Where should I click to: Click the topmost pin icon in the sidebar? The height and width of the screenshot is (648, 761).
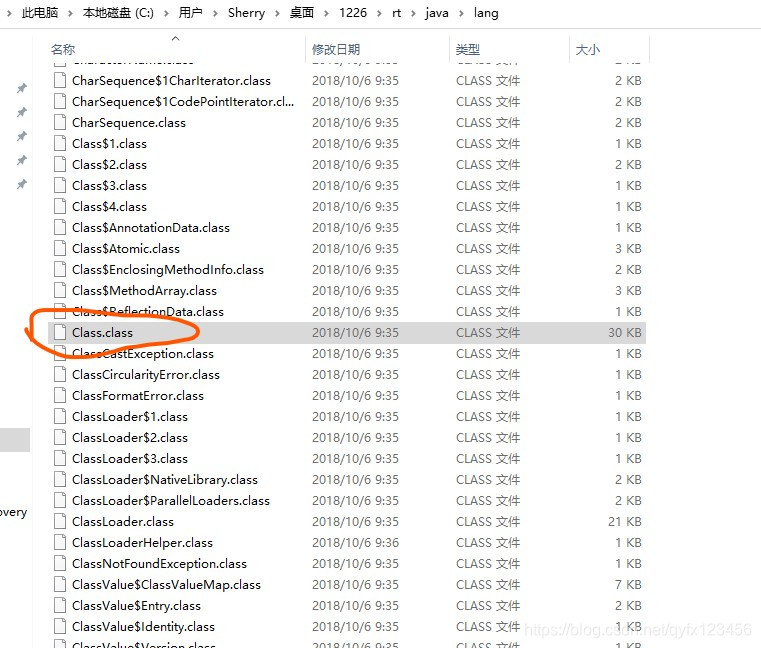point(21,88)
